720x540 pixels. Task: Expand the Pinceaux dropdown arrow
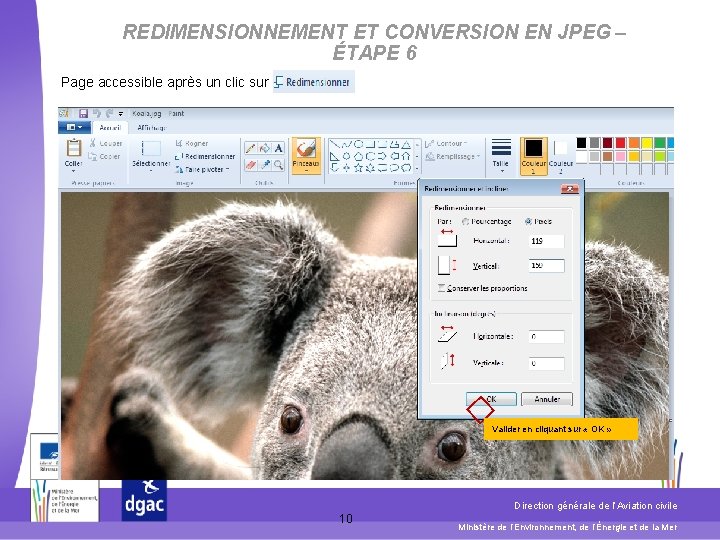tap(306, 171)
